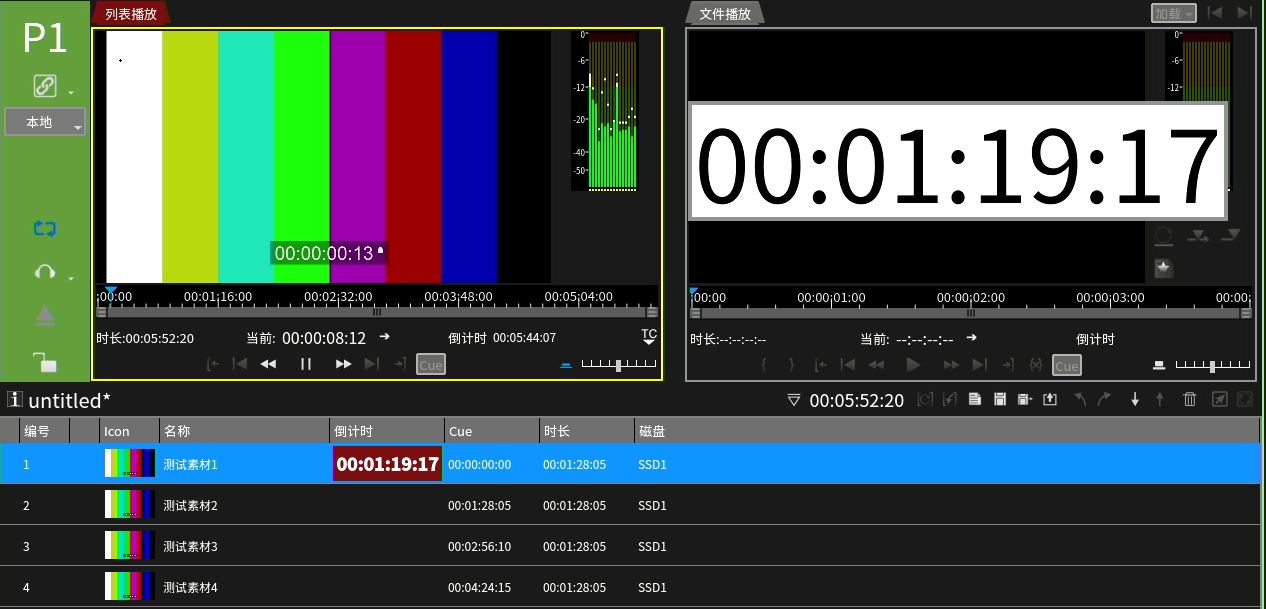Click the eject icon in P1 sidebar
Screen dimensions: 1266x609
pyautogui.click(x=45, y=316)
